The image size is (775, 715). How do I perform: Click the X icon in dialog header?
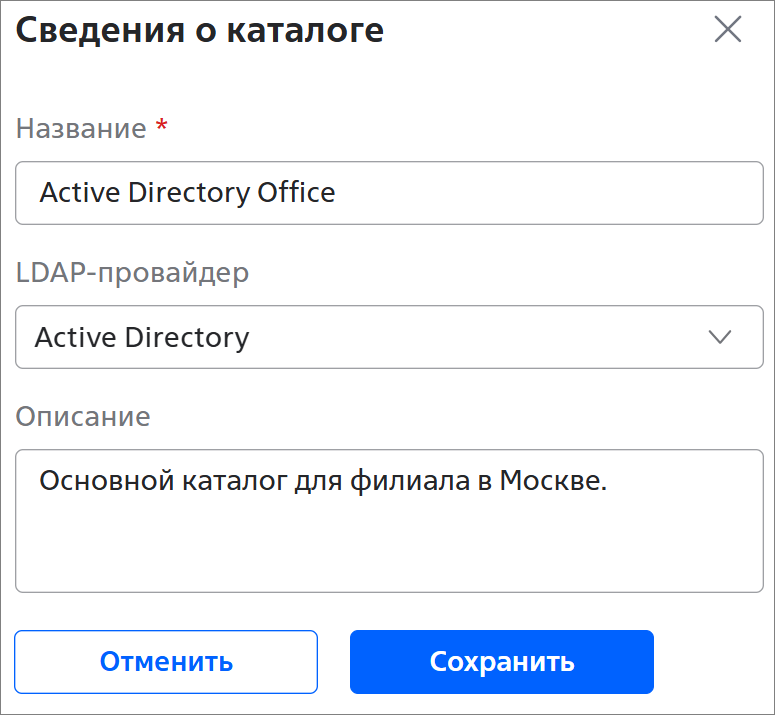pos(728,29)
